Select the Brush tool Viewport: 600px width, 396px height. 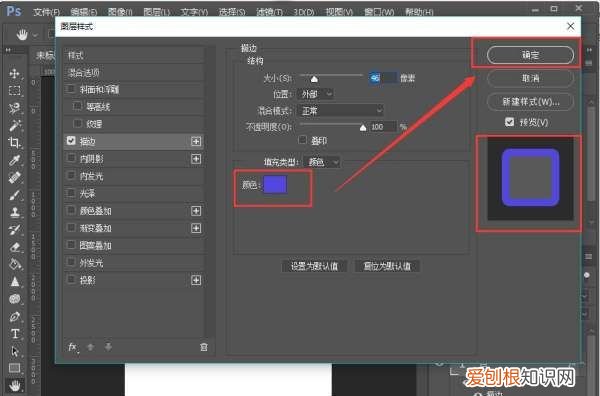pos(15,195)
